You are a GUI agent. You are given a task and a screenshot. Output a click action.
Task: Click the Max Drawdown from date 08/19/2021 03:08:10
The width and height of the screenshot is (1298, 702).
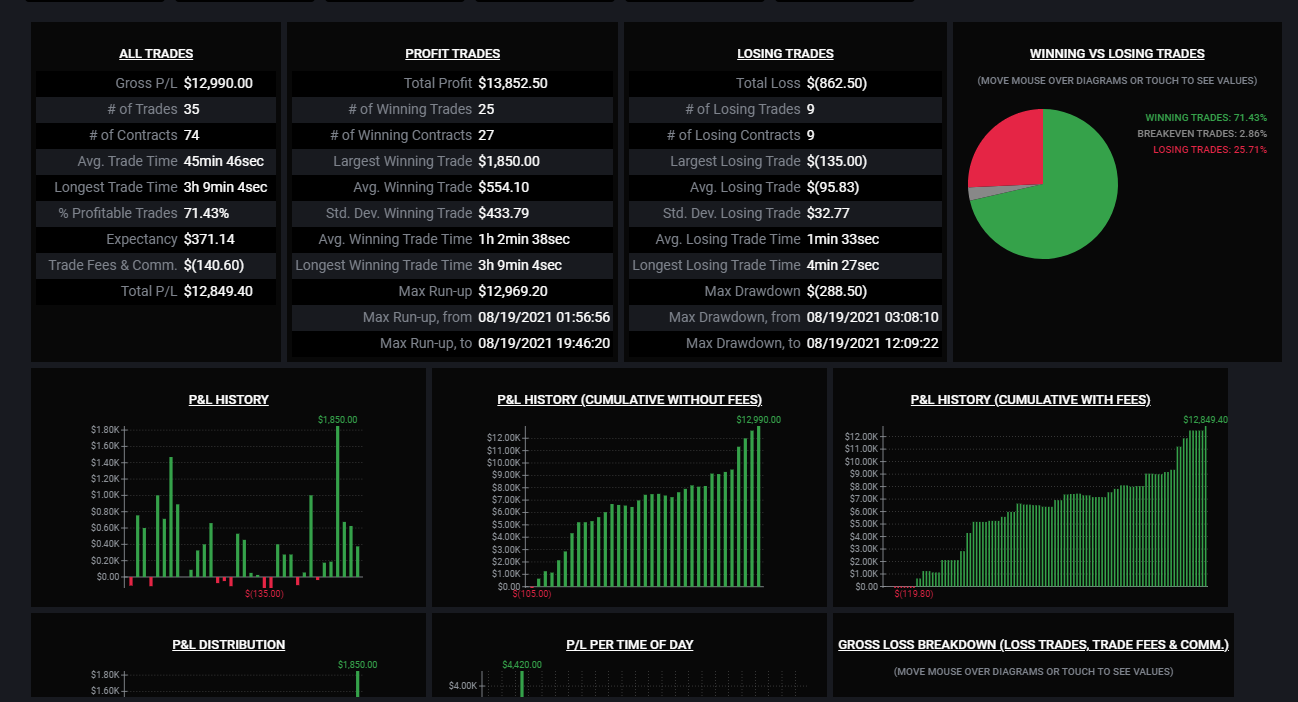872,317
